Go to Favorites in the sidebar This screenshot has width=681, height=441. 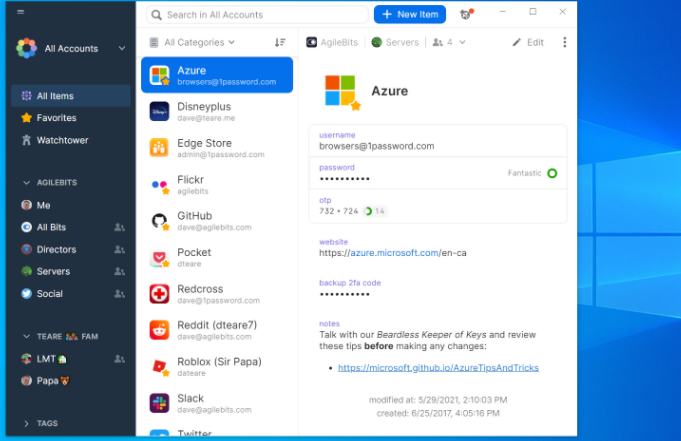pos(56,118)
